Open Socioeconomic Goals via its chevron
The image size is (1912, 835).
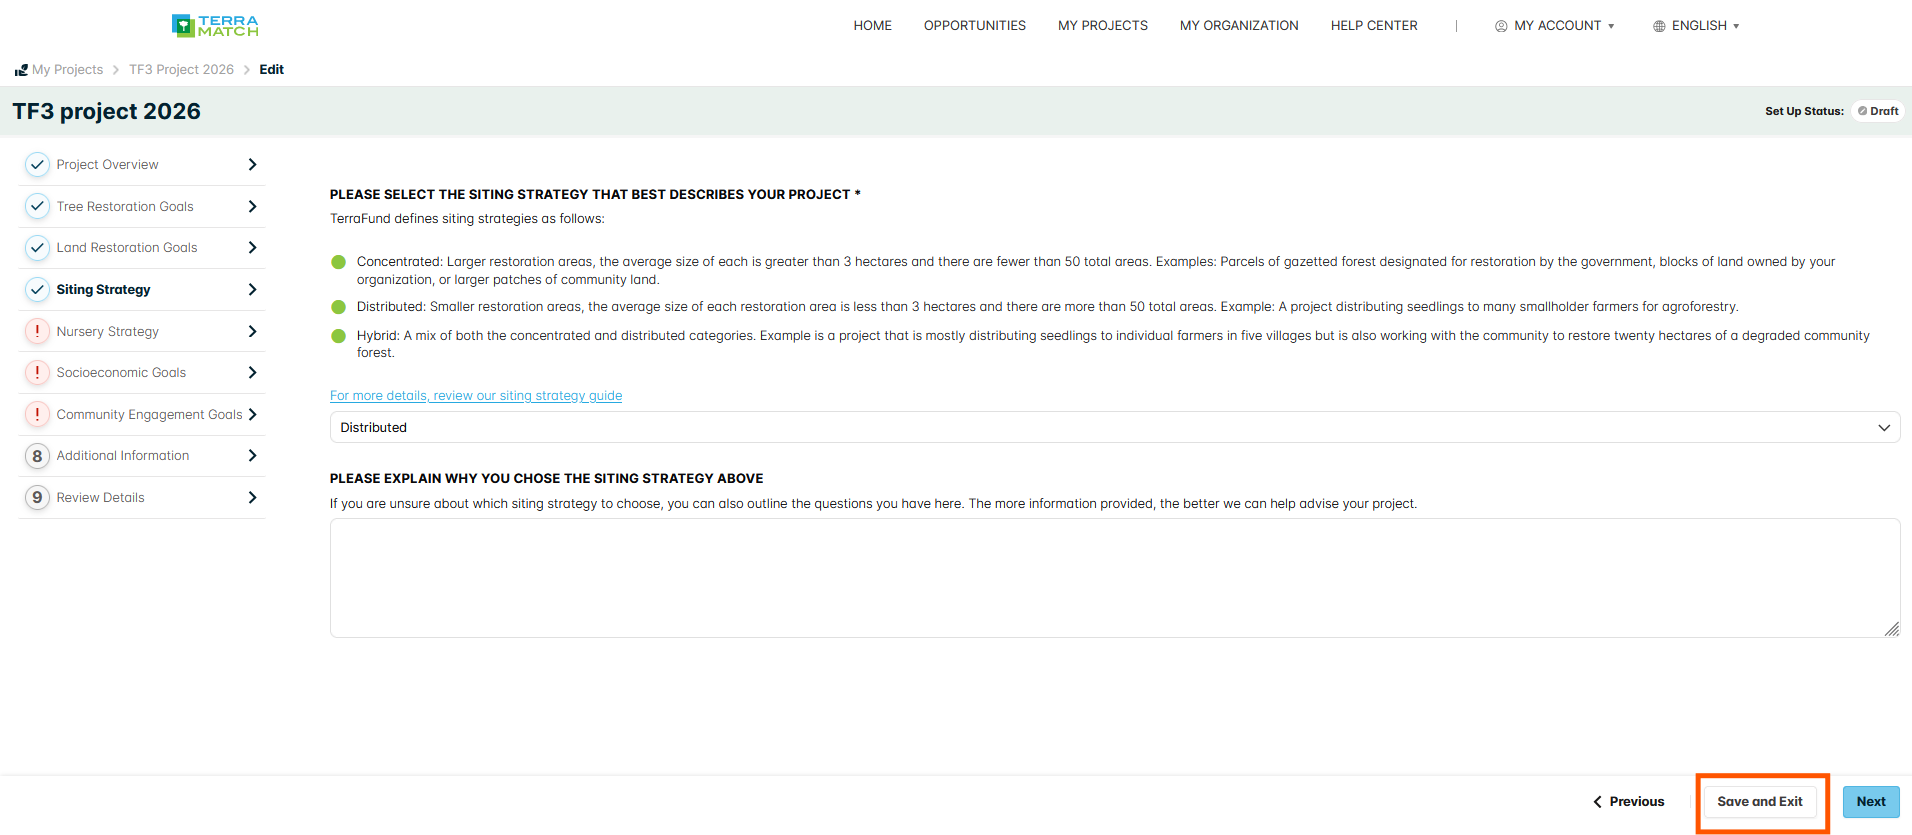pos(252,372)
